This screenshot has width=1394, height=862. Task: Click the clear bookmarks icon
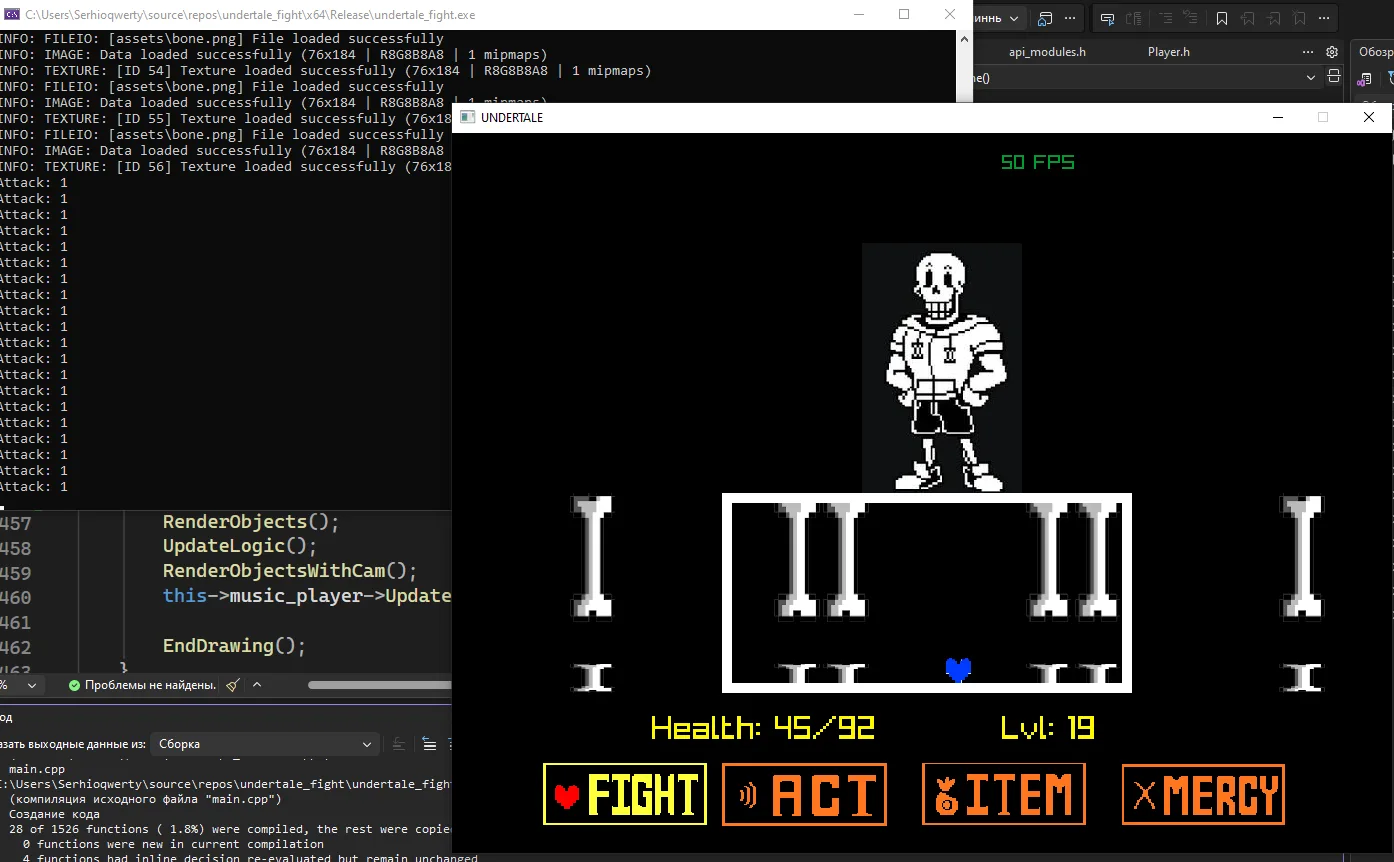(1300, 19)
